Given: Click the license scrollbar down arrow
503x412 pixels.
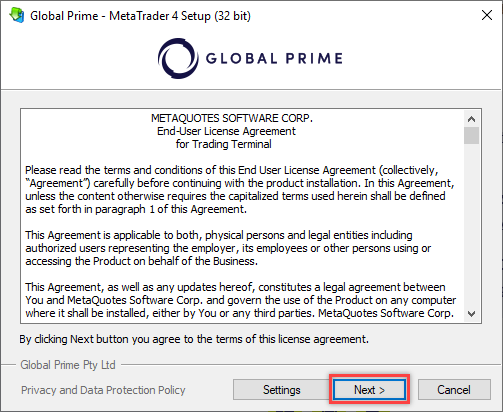Looking at the screenshot, I should (x=471, y=314).
